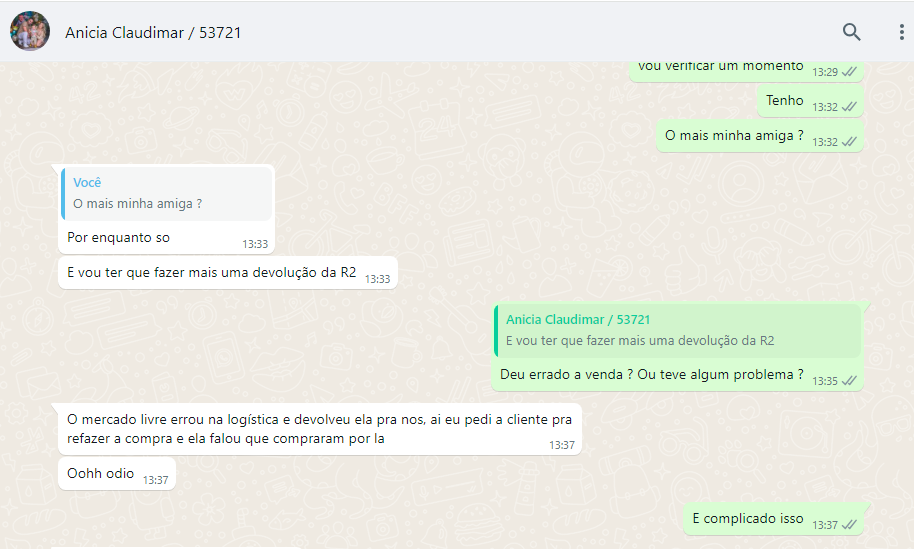Select the 'O mercado livre errou na logística' message

pos(319,429)
